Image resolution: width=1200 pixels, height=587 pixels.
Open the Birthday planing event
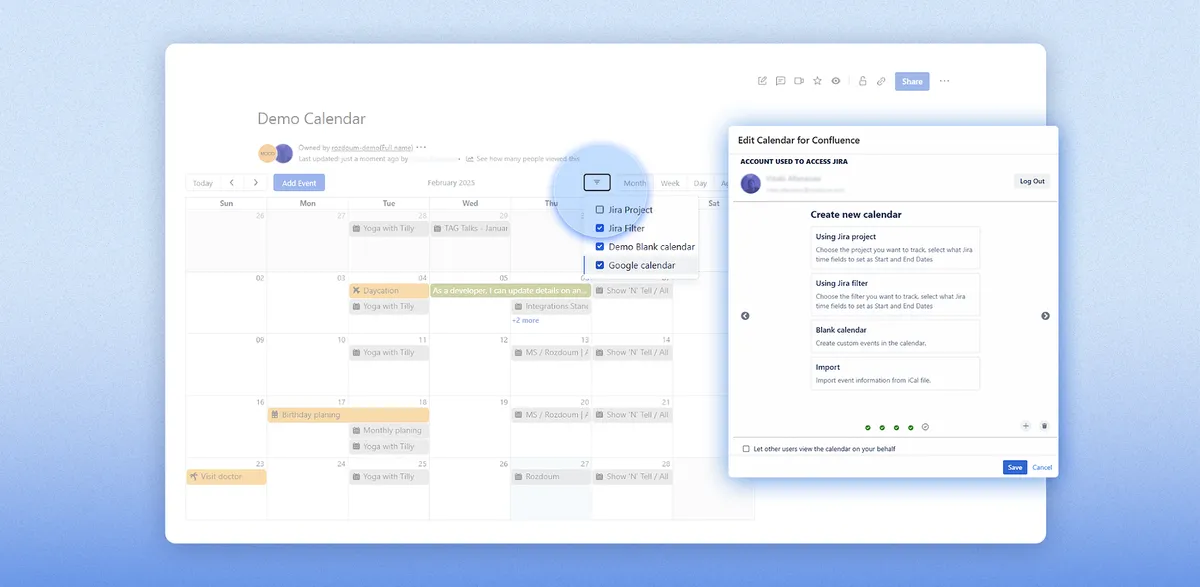(348, 414)
